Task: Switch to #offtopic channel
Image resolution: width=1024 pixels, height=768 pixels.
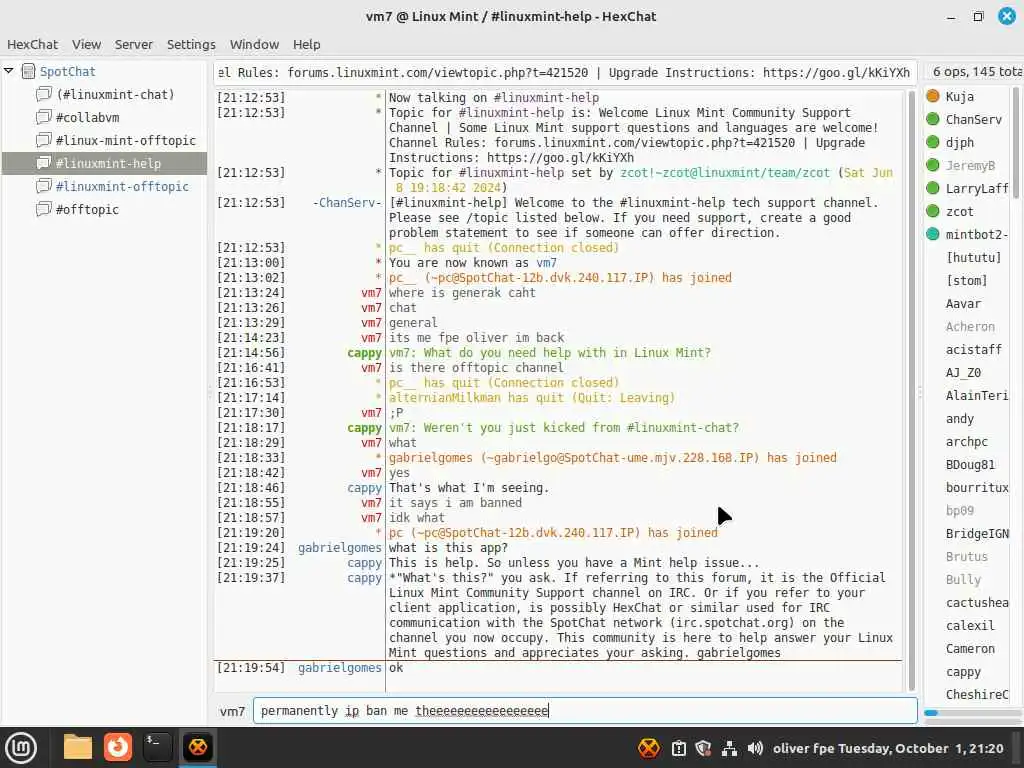Action: [87, 209]
